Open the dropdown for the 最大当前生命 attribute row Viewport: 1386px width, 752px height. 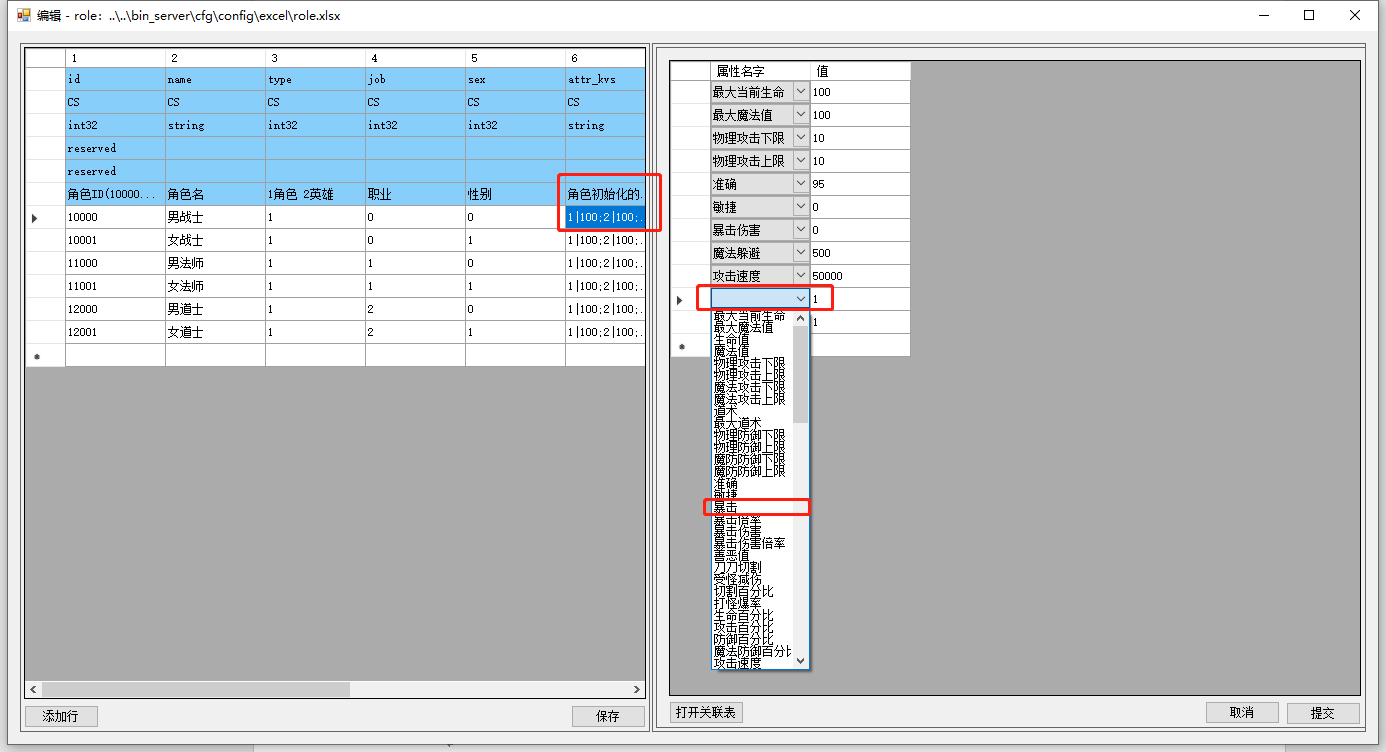(x=800, y=92)
